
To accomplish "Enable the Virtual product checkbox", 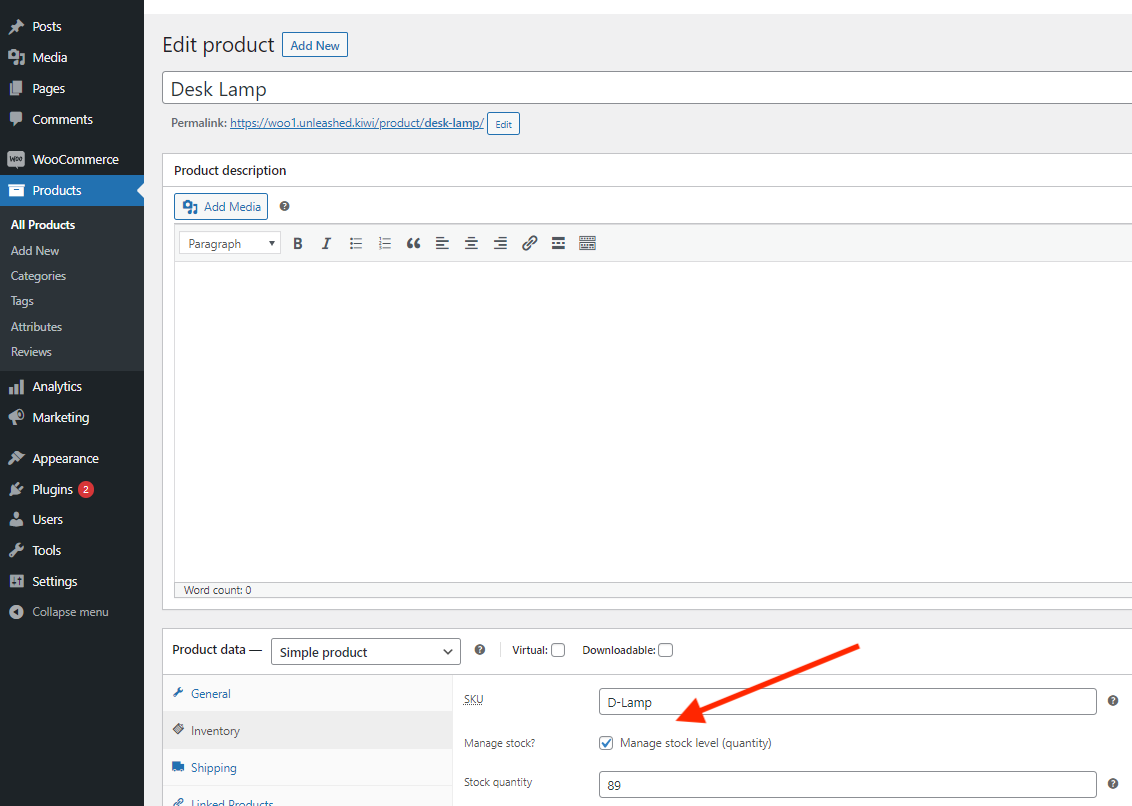I will point(558,650).
